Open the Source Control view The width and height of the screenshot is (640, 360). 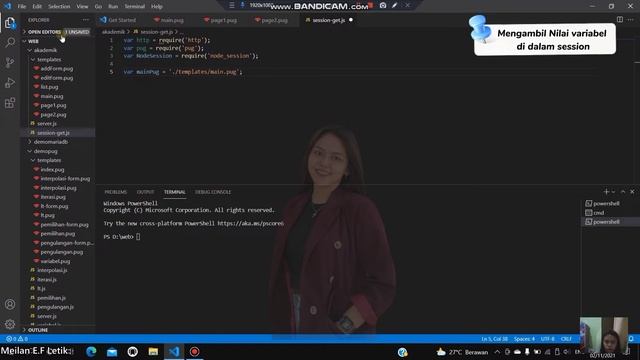[x=10, y=62]
